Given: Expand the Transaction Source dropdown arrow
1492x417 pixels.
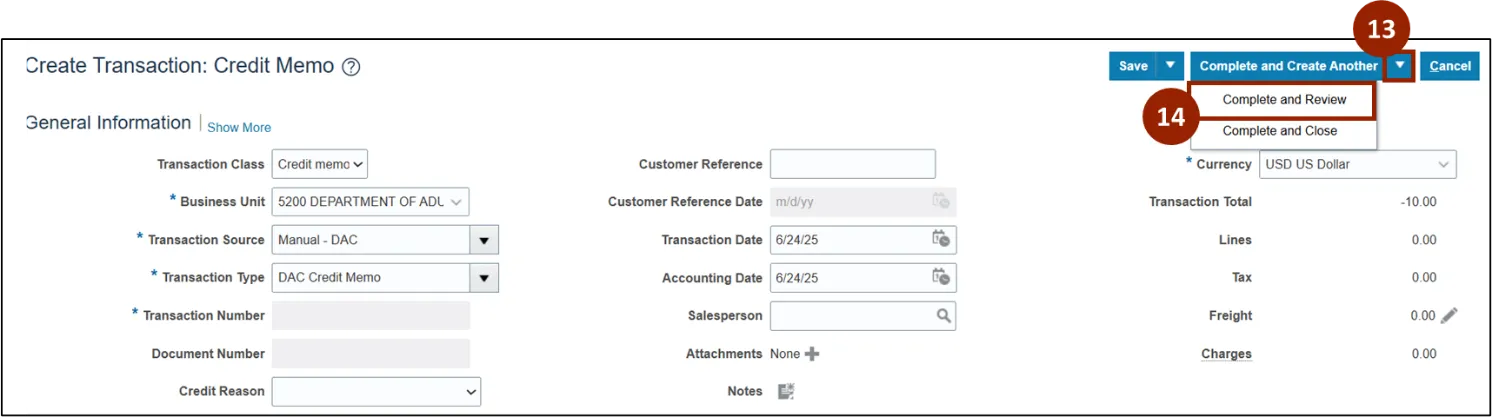Looking at the screenshot, I should (484, 240).
